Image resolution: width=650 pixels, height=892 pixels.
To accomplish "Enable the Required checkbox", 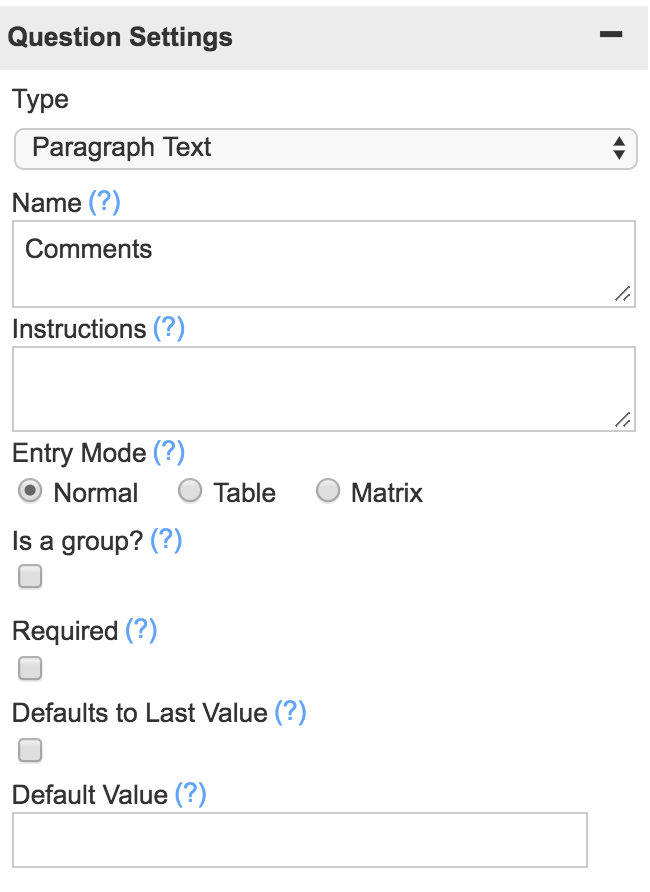I will click(29, 667).
